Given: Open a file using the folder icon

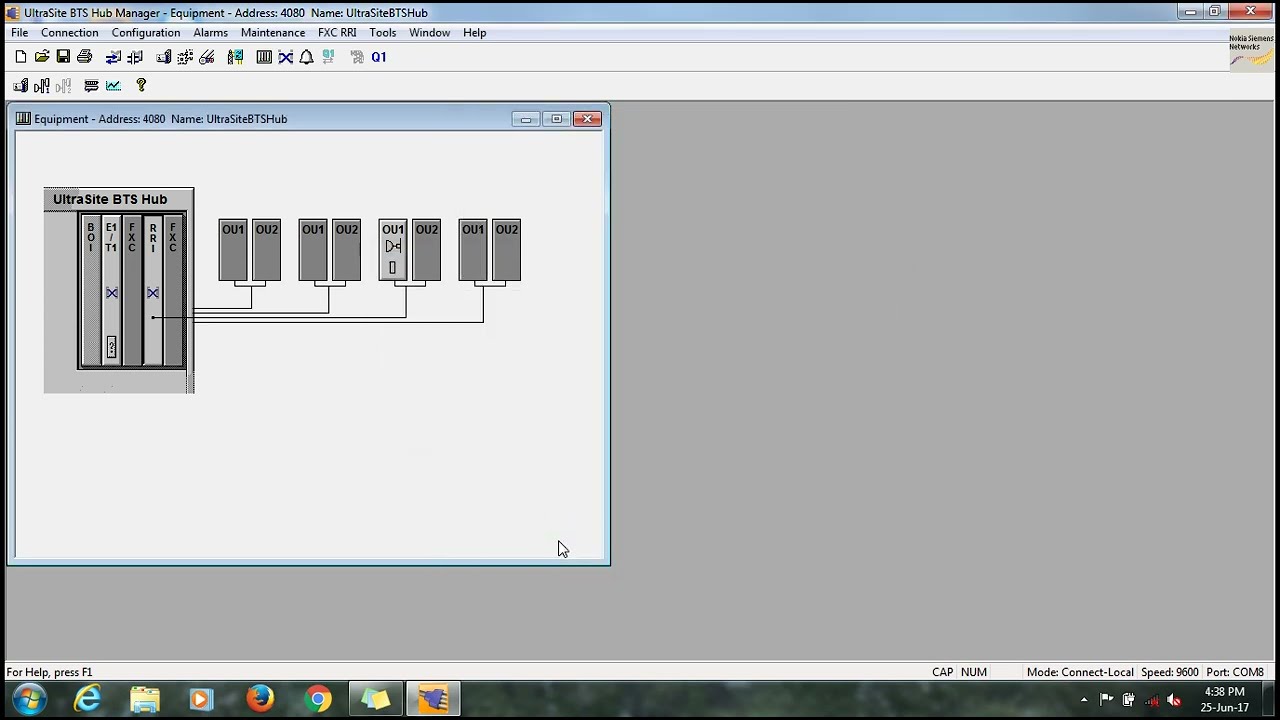Looking at the screenshot, I should tap(42, 57).
